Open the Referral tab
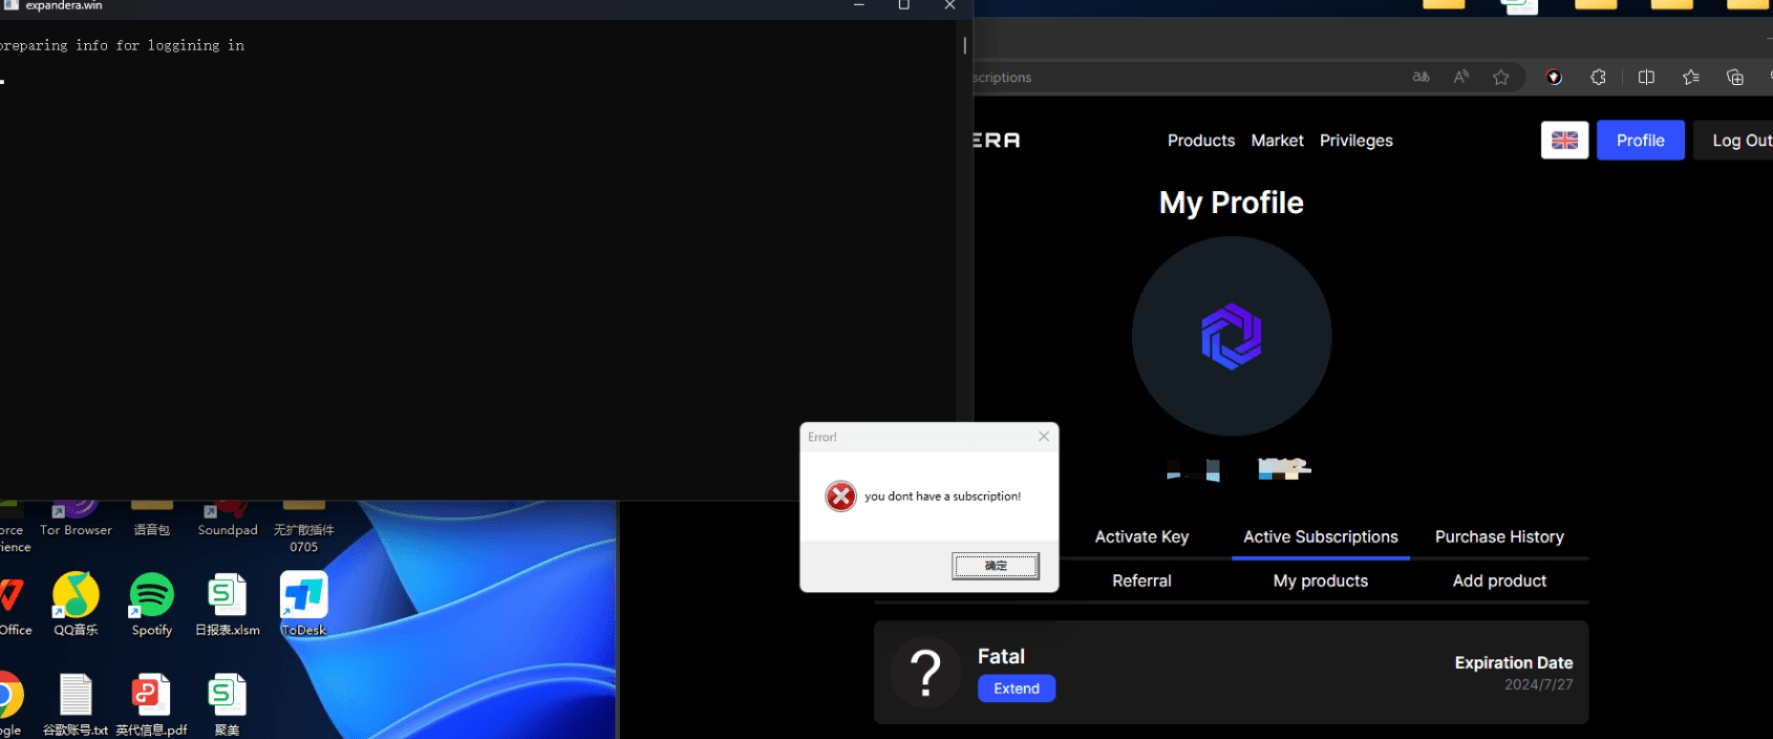This screenshot has width=1773, height=739. point(1141,581)
